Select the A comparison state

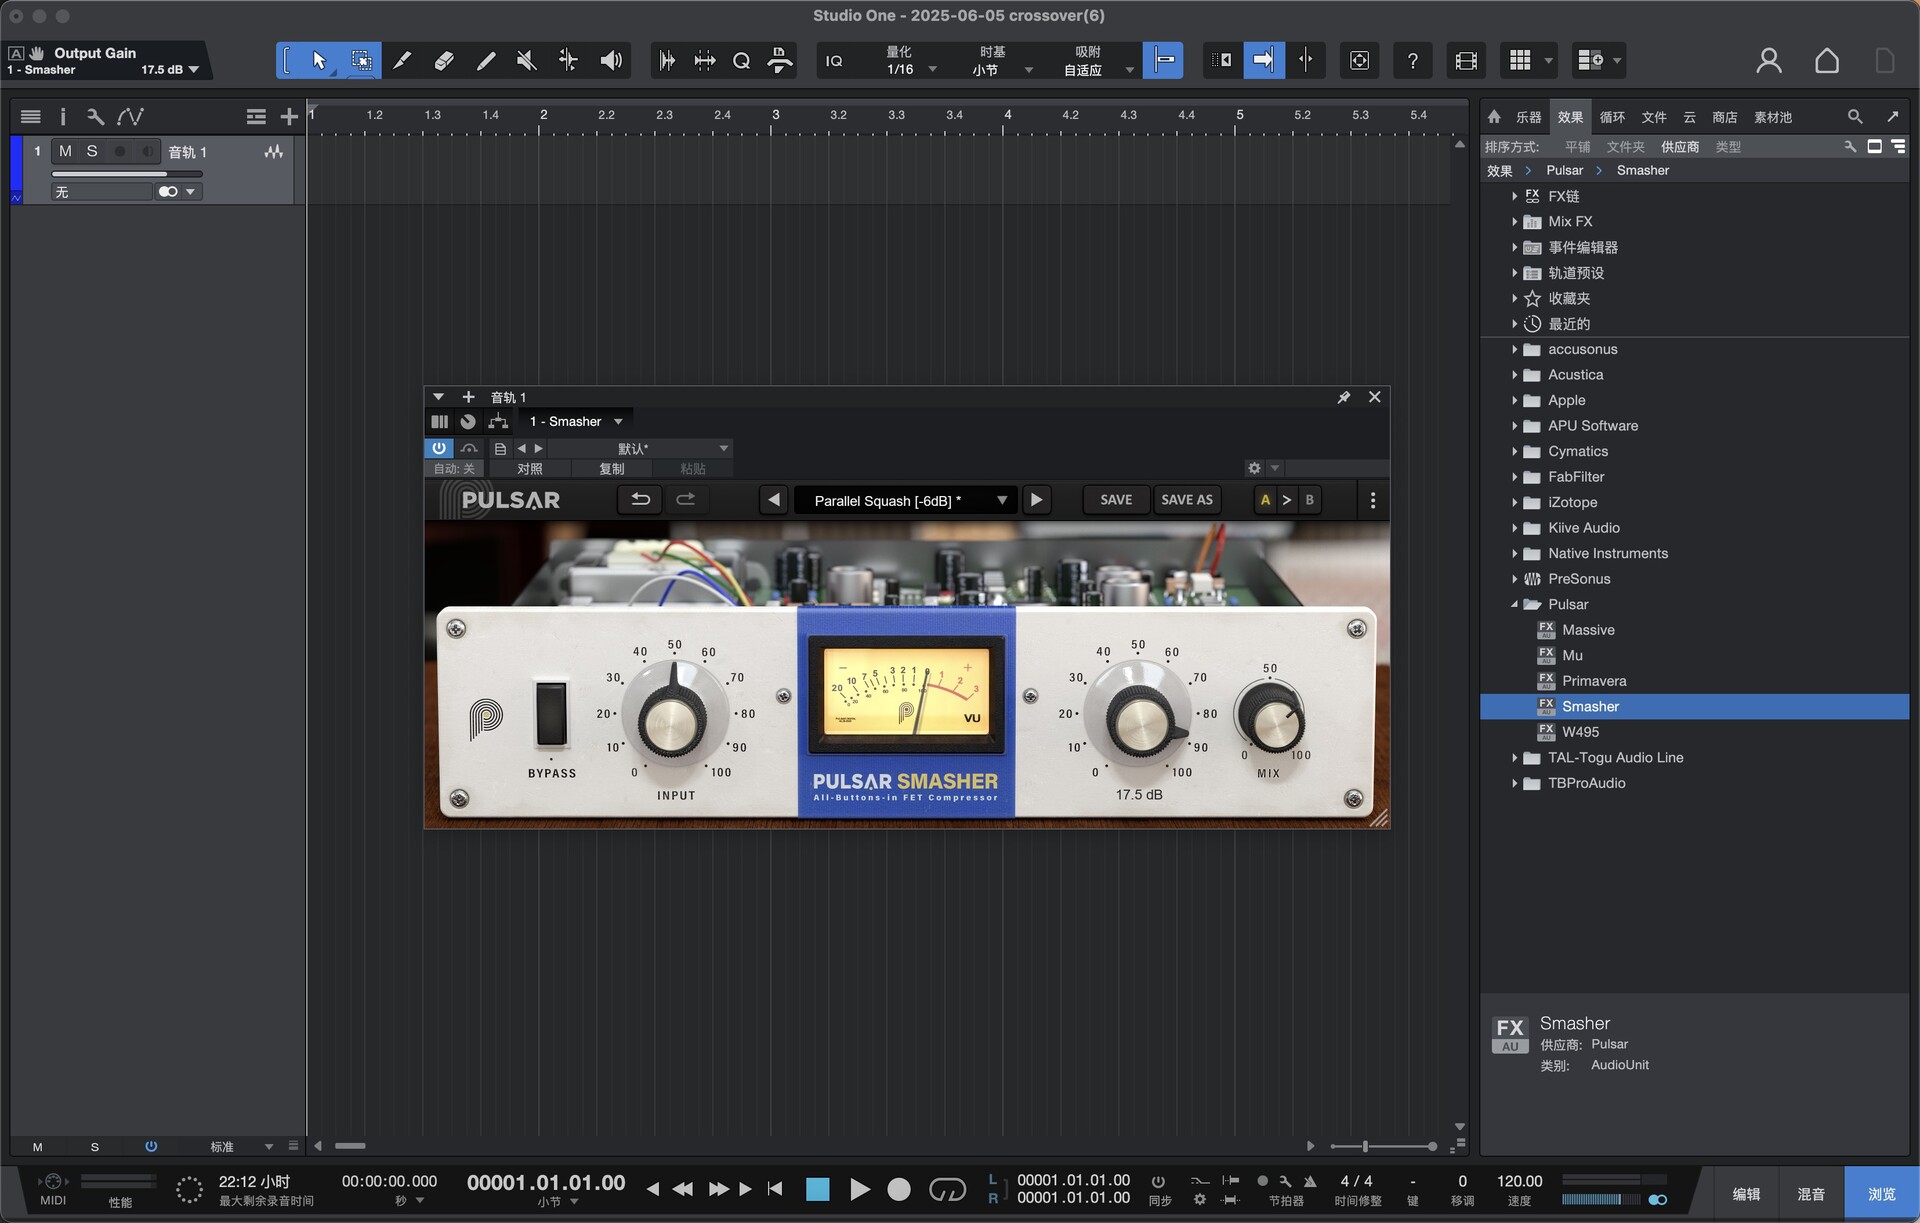1265,500
